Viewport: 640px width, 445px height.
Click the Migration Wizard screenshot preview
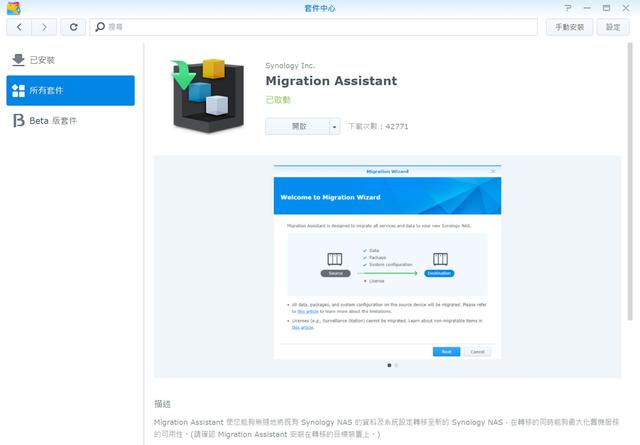(x=387, y=262)
